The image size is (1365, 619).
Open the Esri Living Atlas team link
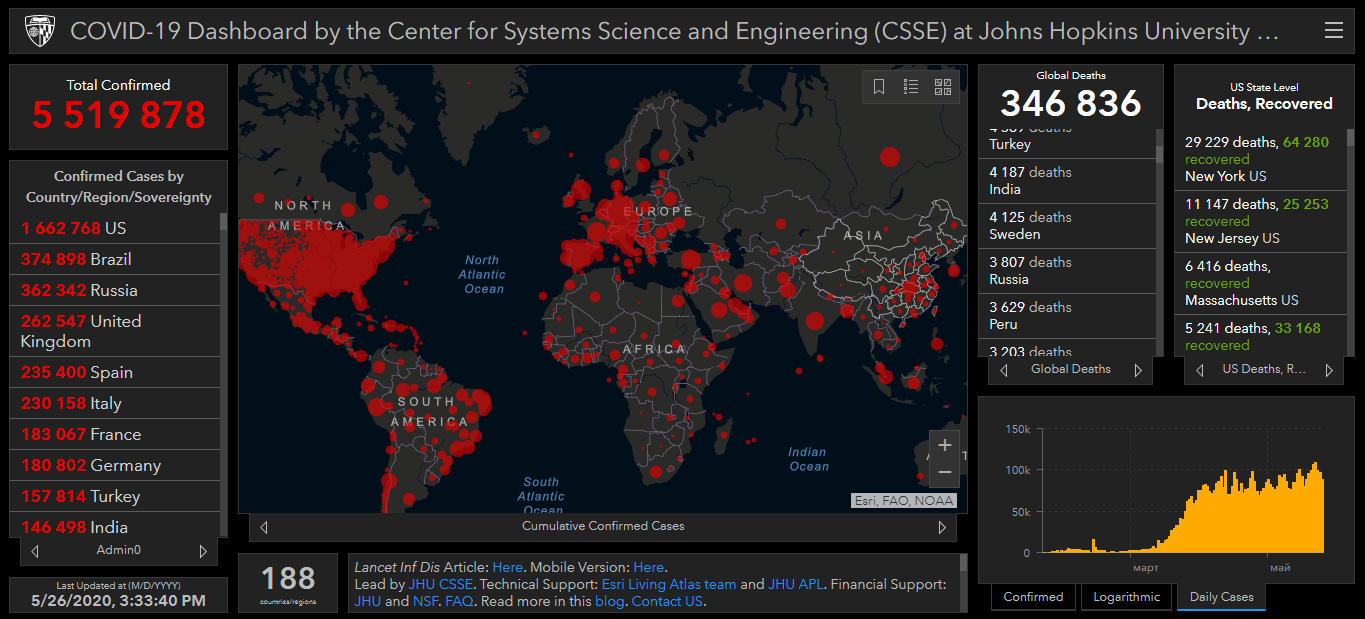[669, 584]
